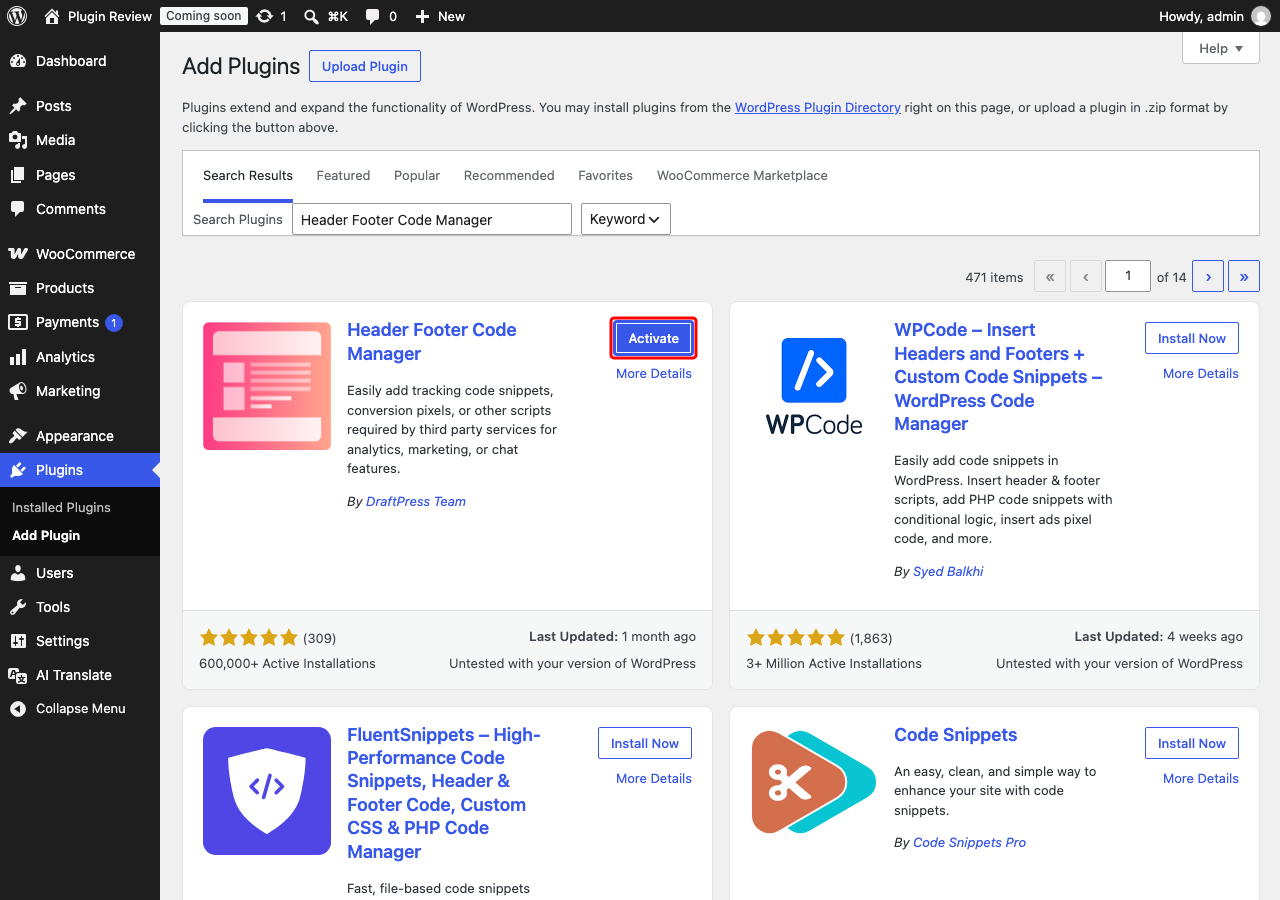Install the WPCode plugin now
Viewport: 1280px width, 900px height.
1192,338
